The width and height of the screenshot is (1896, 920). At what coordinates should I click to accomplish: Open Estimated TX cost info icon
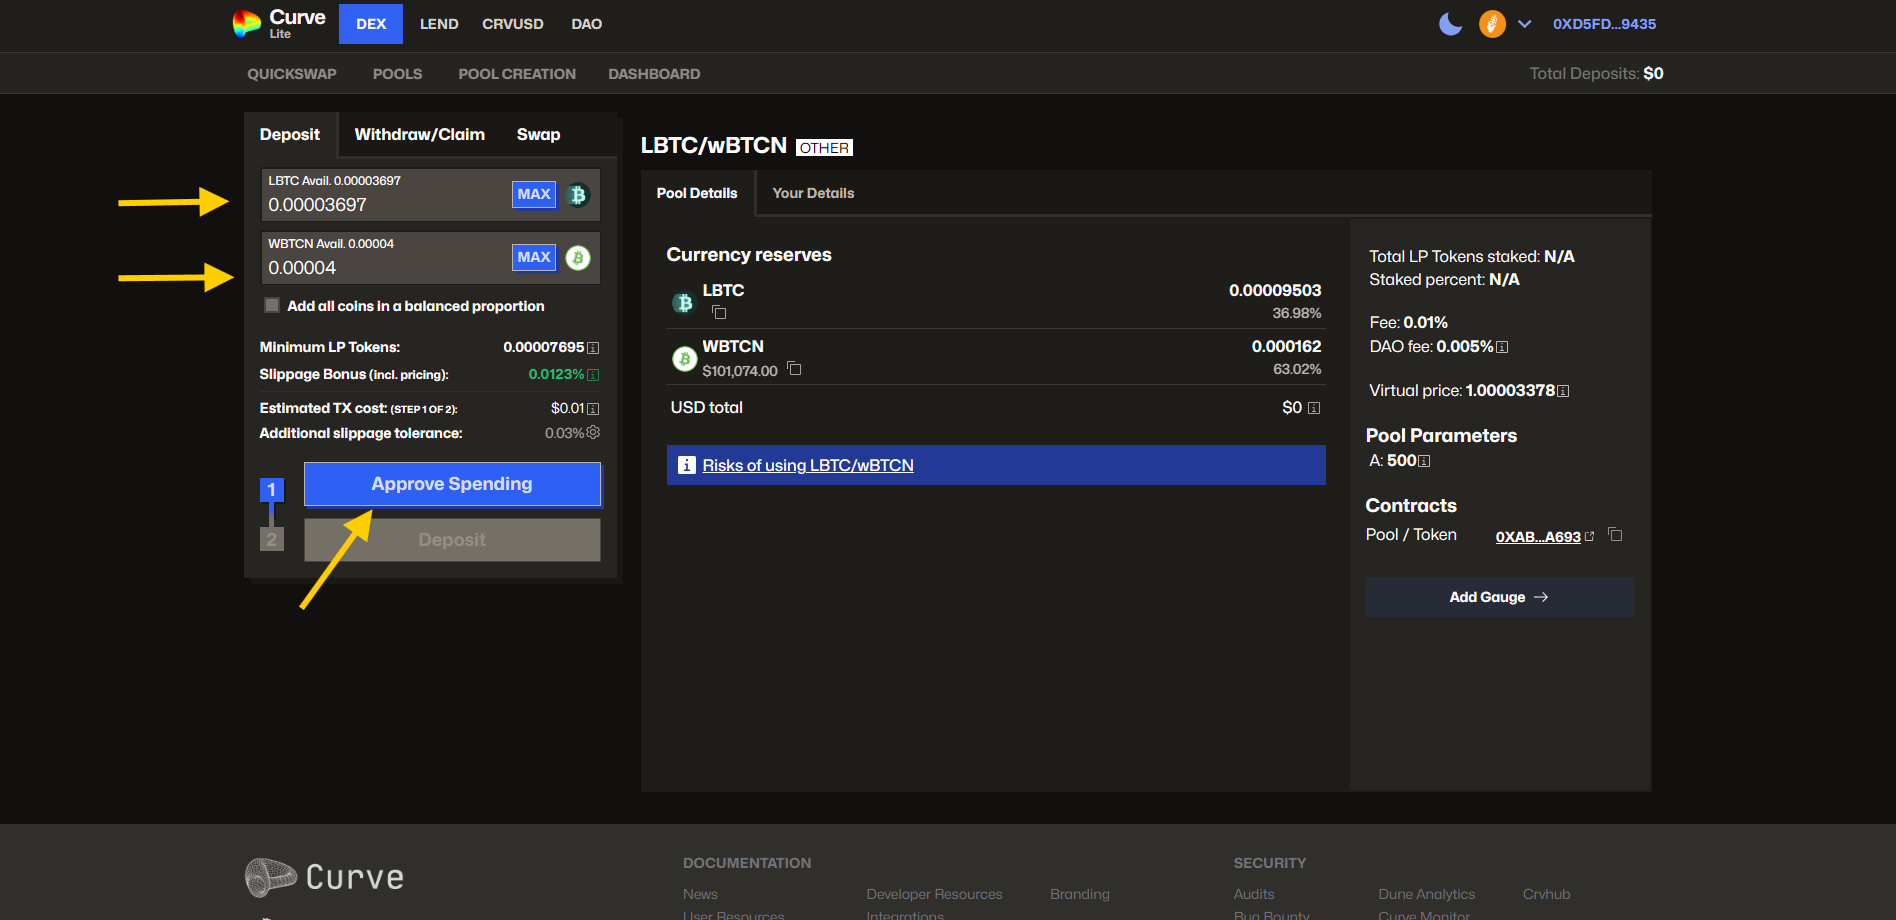593,409
